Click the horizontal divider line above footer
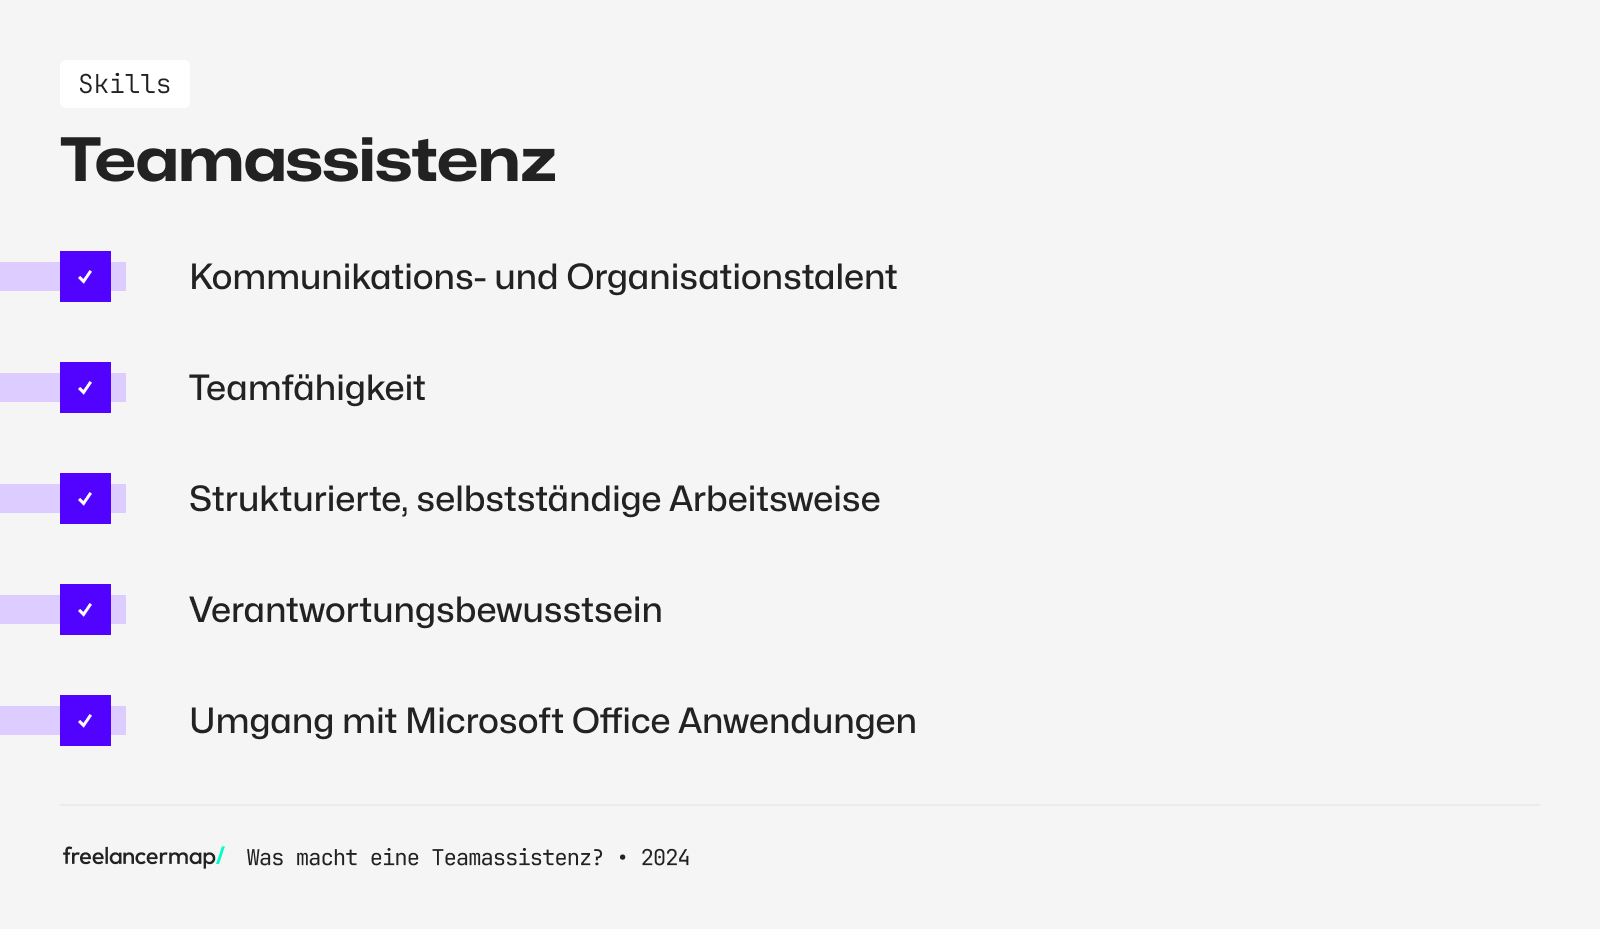This screenshot has height=930, width=1600. point(800,805)
